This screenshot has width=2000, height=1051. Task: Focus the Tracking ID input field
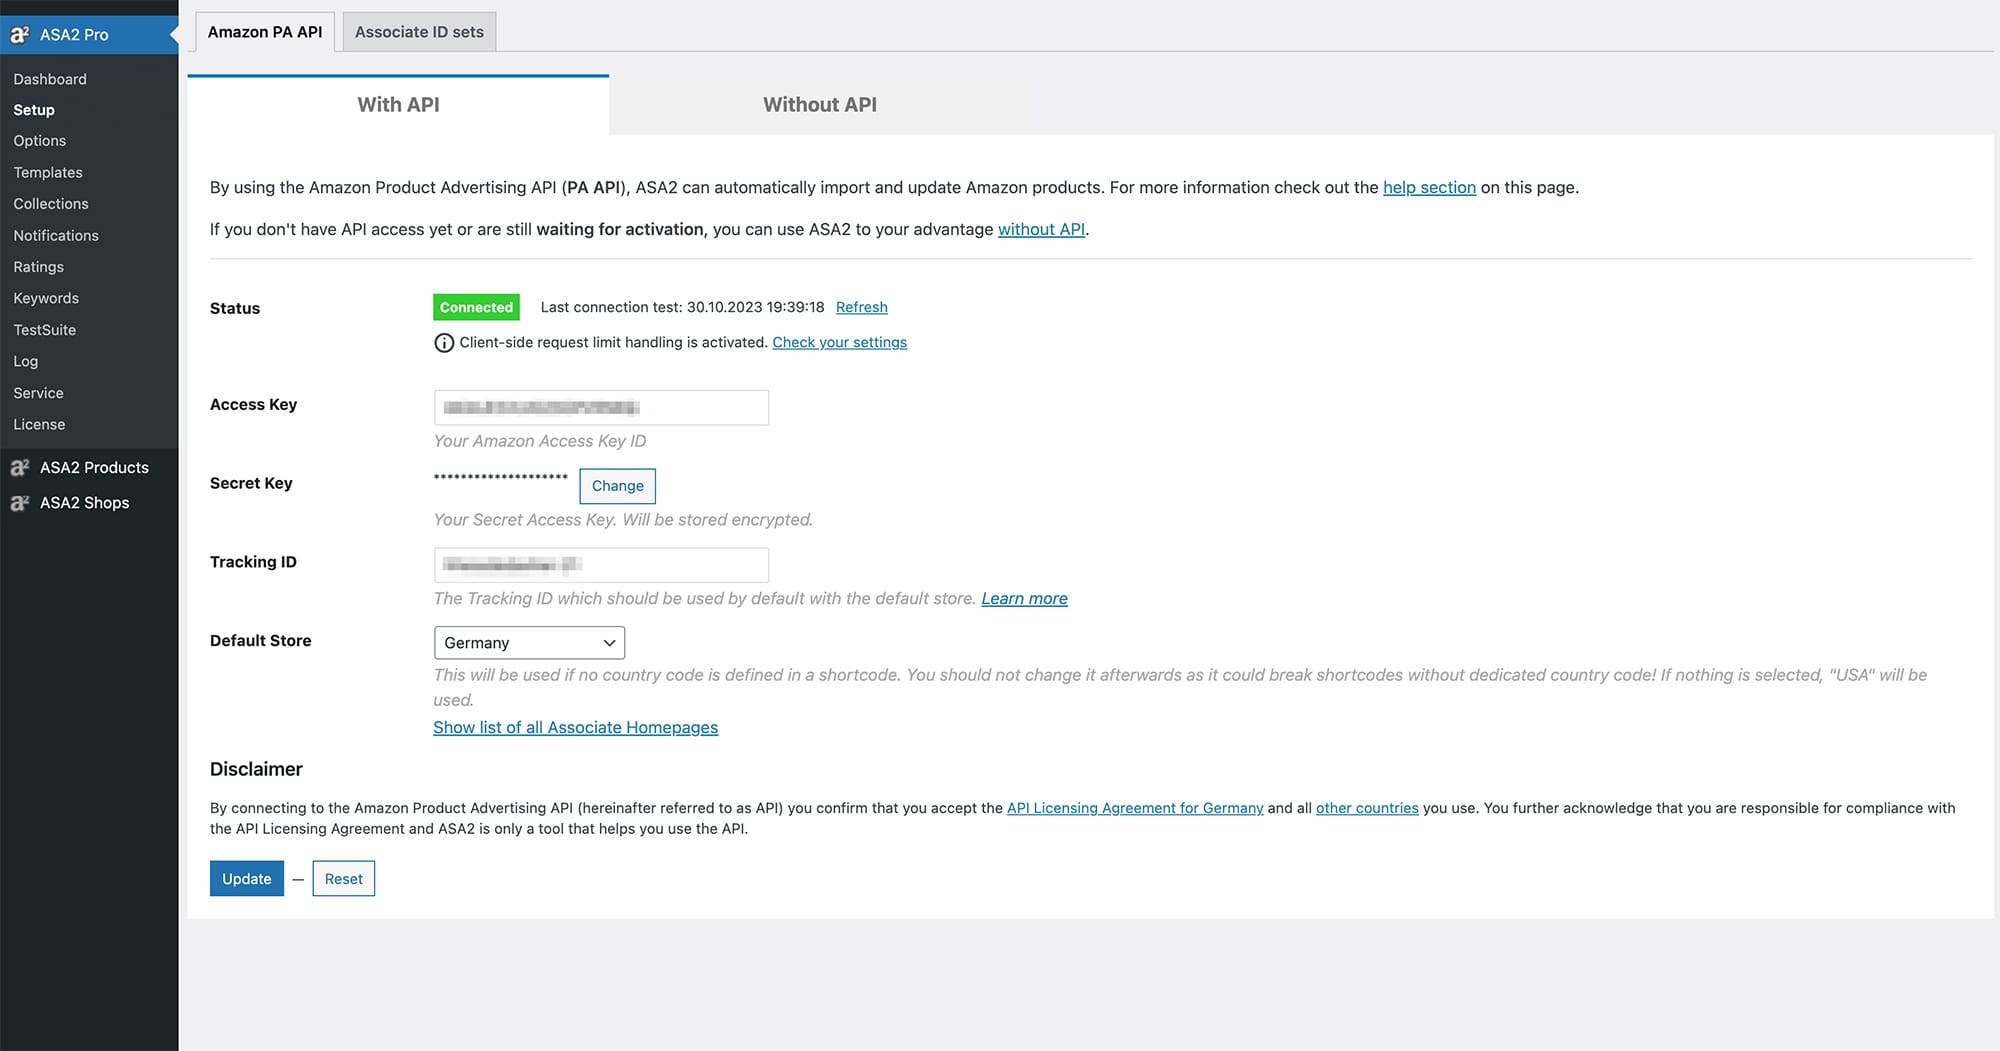coord(601,565)
